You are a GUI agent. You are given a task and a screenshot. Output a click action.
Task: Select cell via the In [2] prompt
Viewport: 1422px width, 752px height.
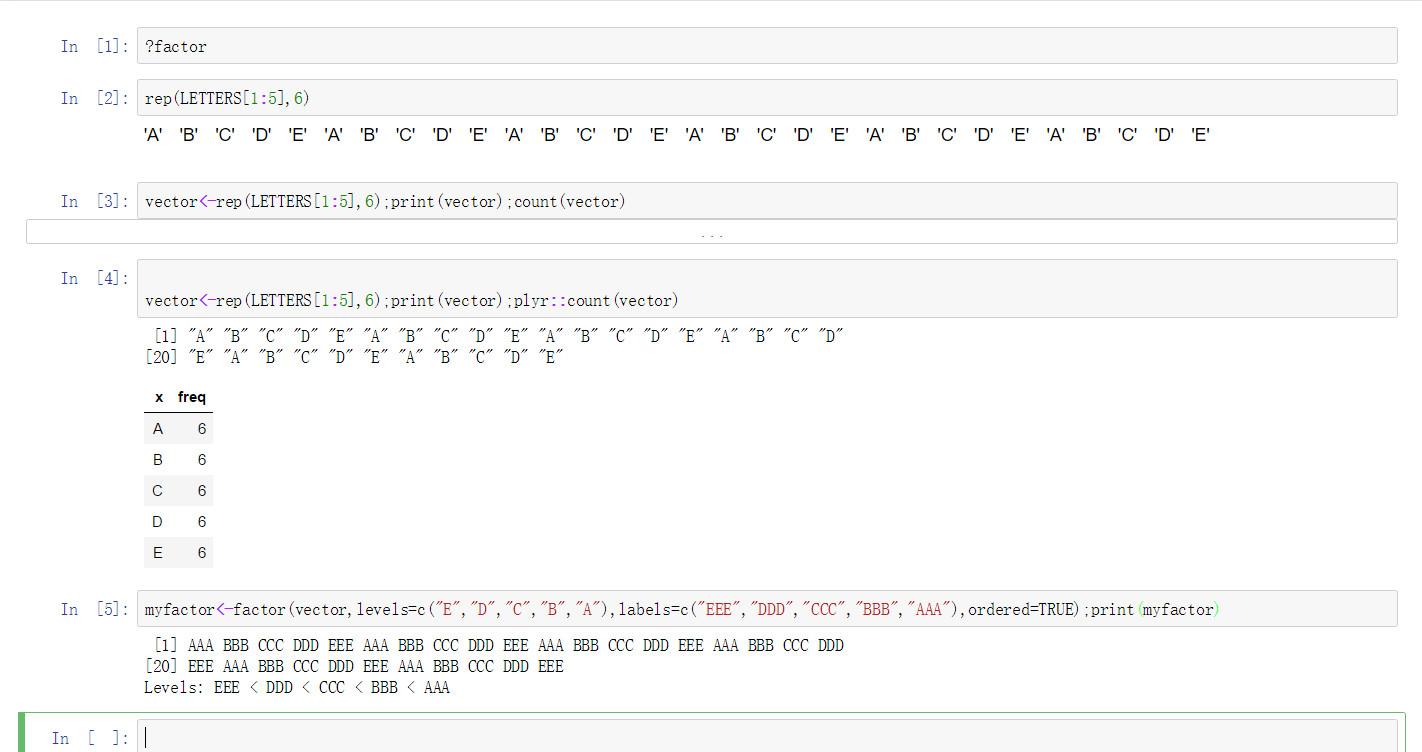[94, 98]
